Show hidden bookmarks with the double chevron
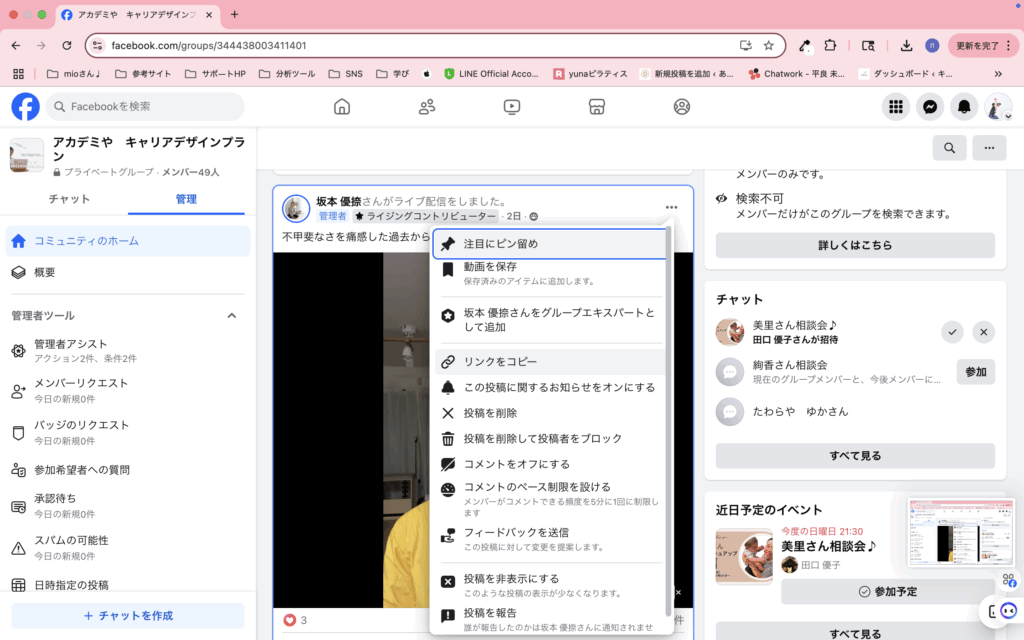 [998, 74]
